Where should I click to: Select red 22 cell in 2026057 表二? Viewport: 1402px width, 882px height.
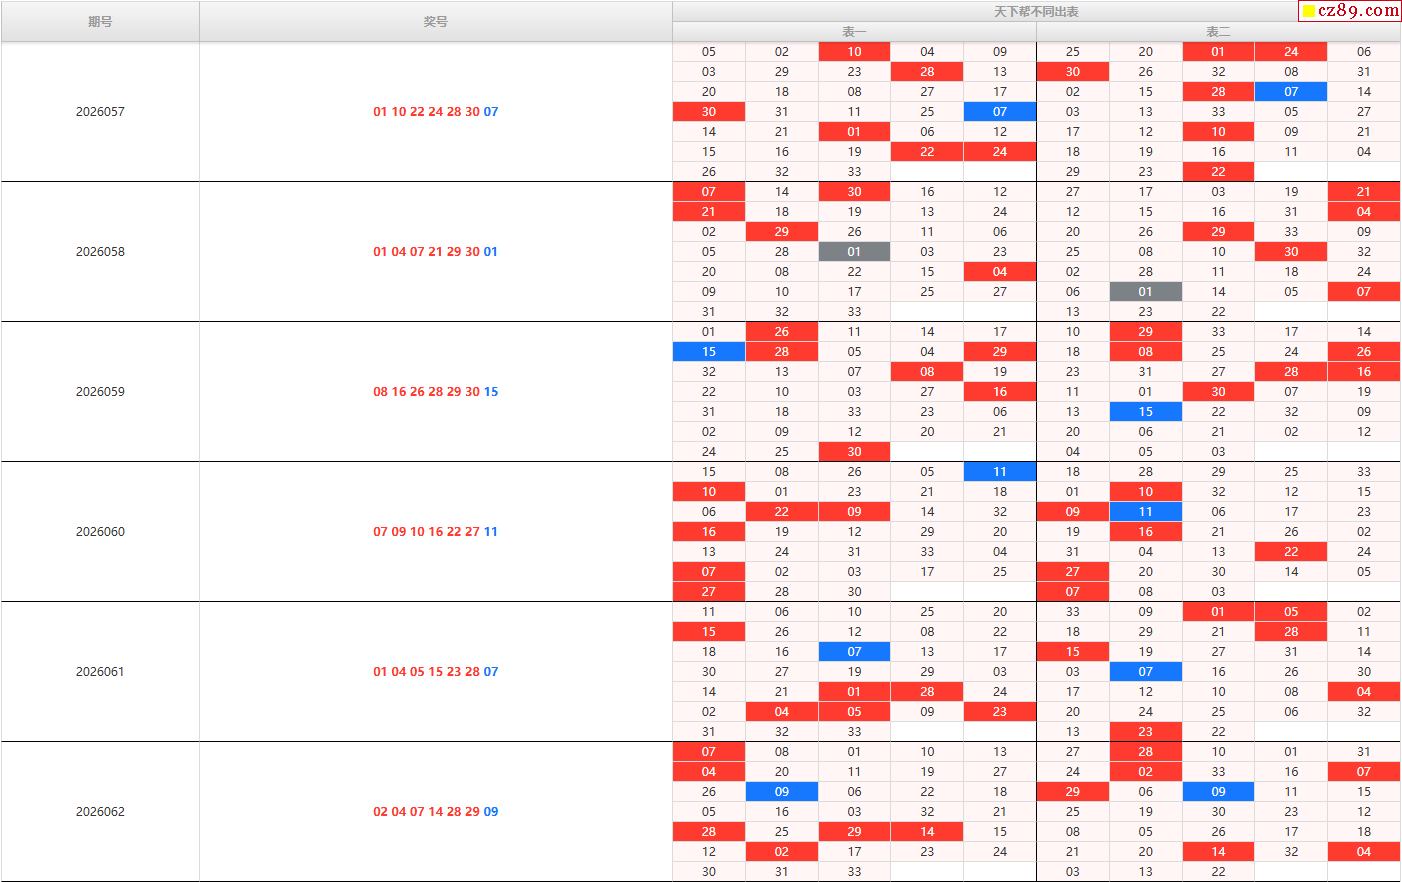(x=1218, y=172)
